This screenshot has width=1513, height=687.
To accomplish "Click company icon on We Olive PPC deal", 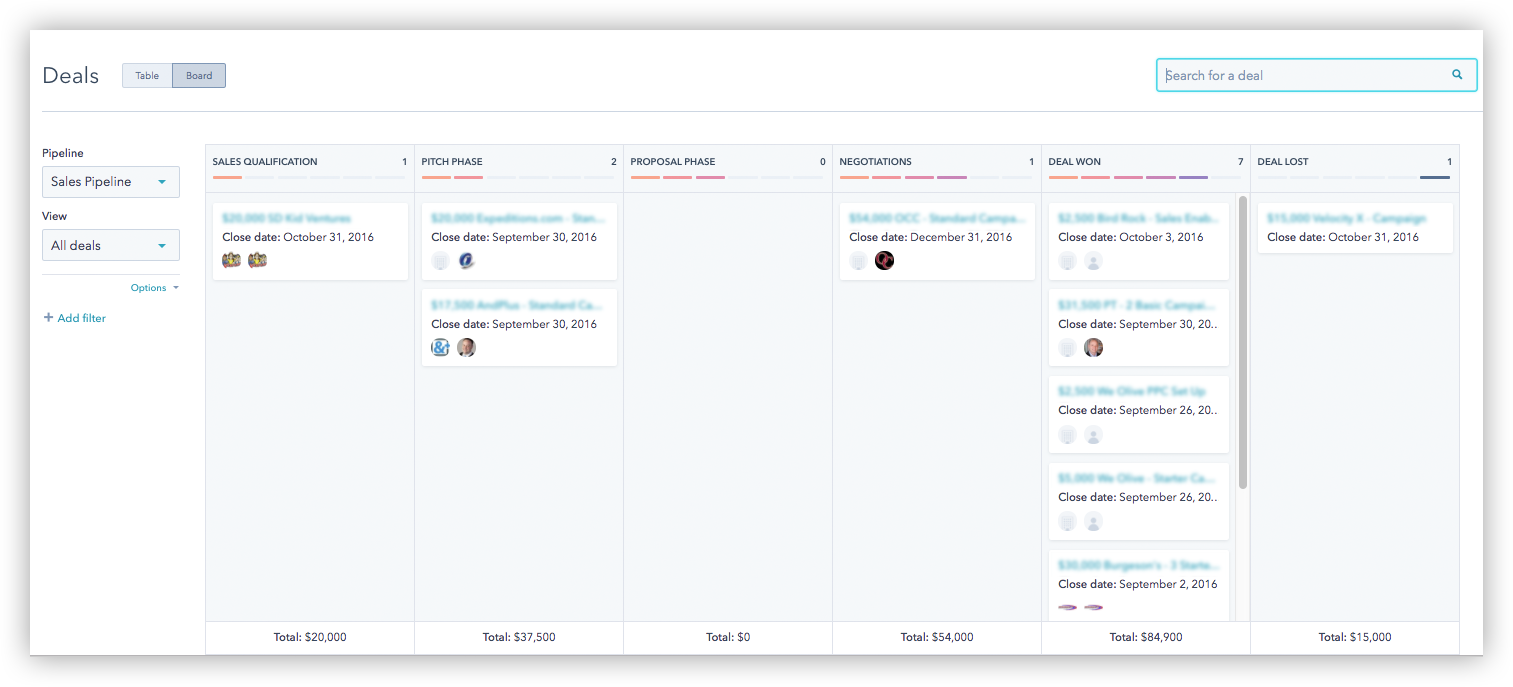I will (1067, 435).
